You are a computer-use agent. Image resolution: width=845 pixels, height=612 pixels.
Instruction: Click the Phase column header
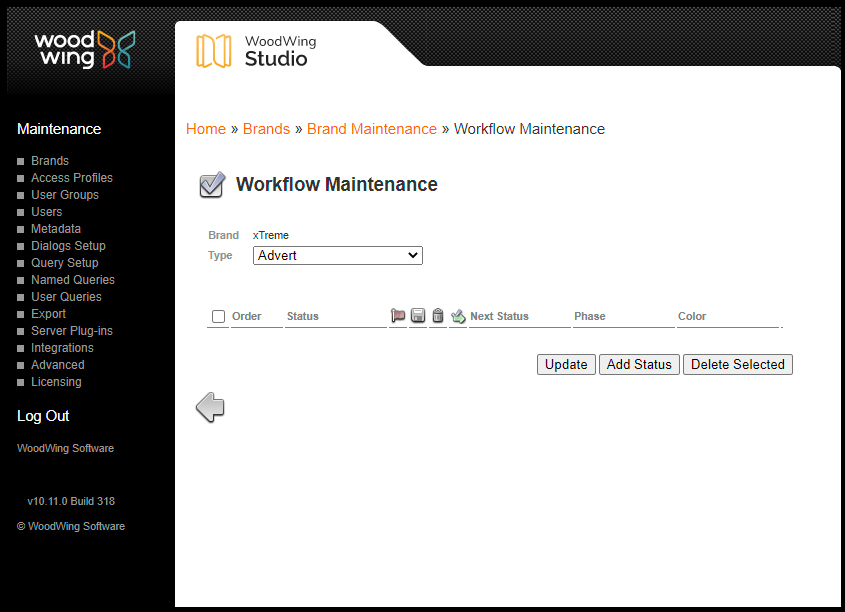coord(590,316)
